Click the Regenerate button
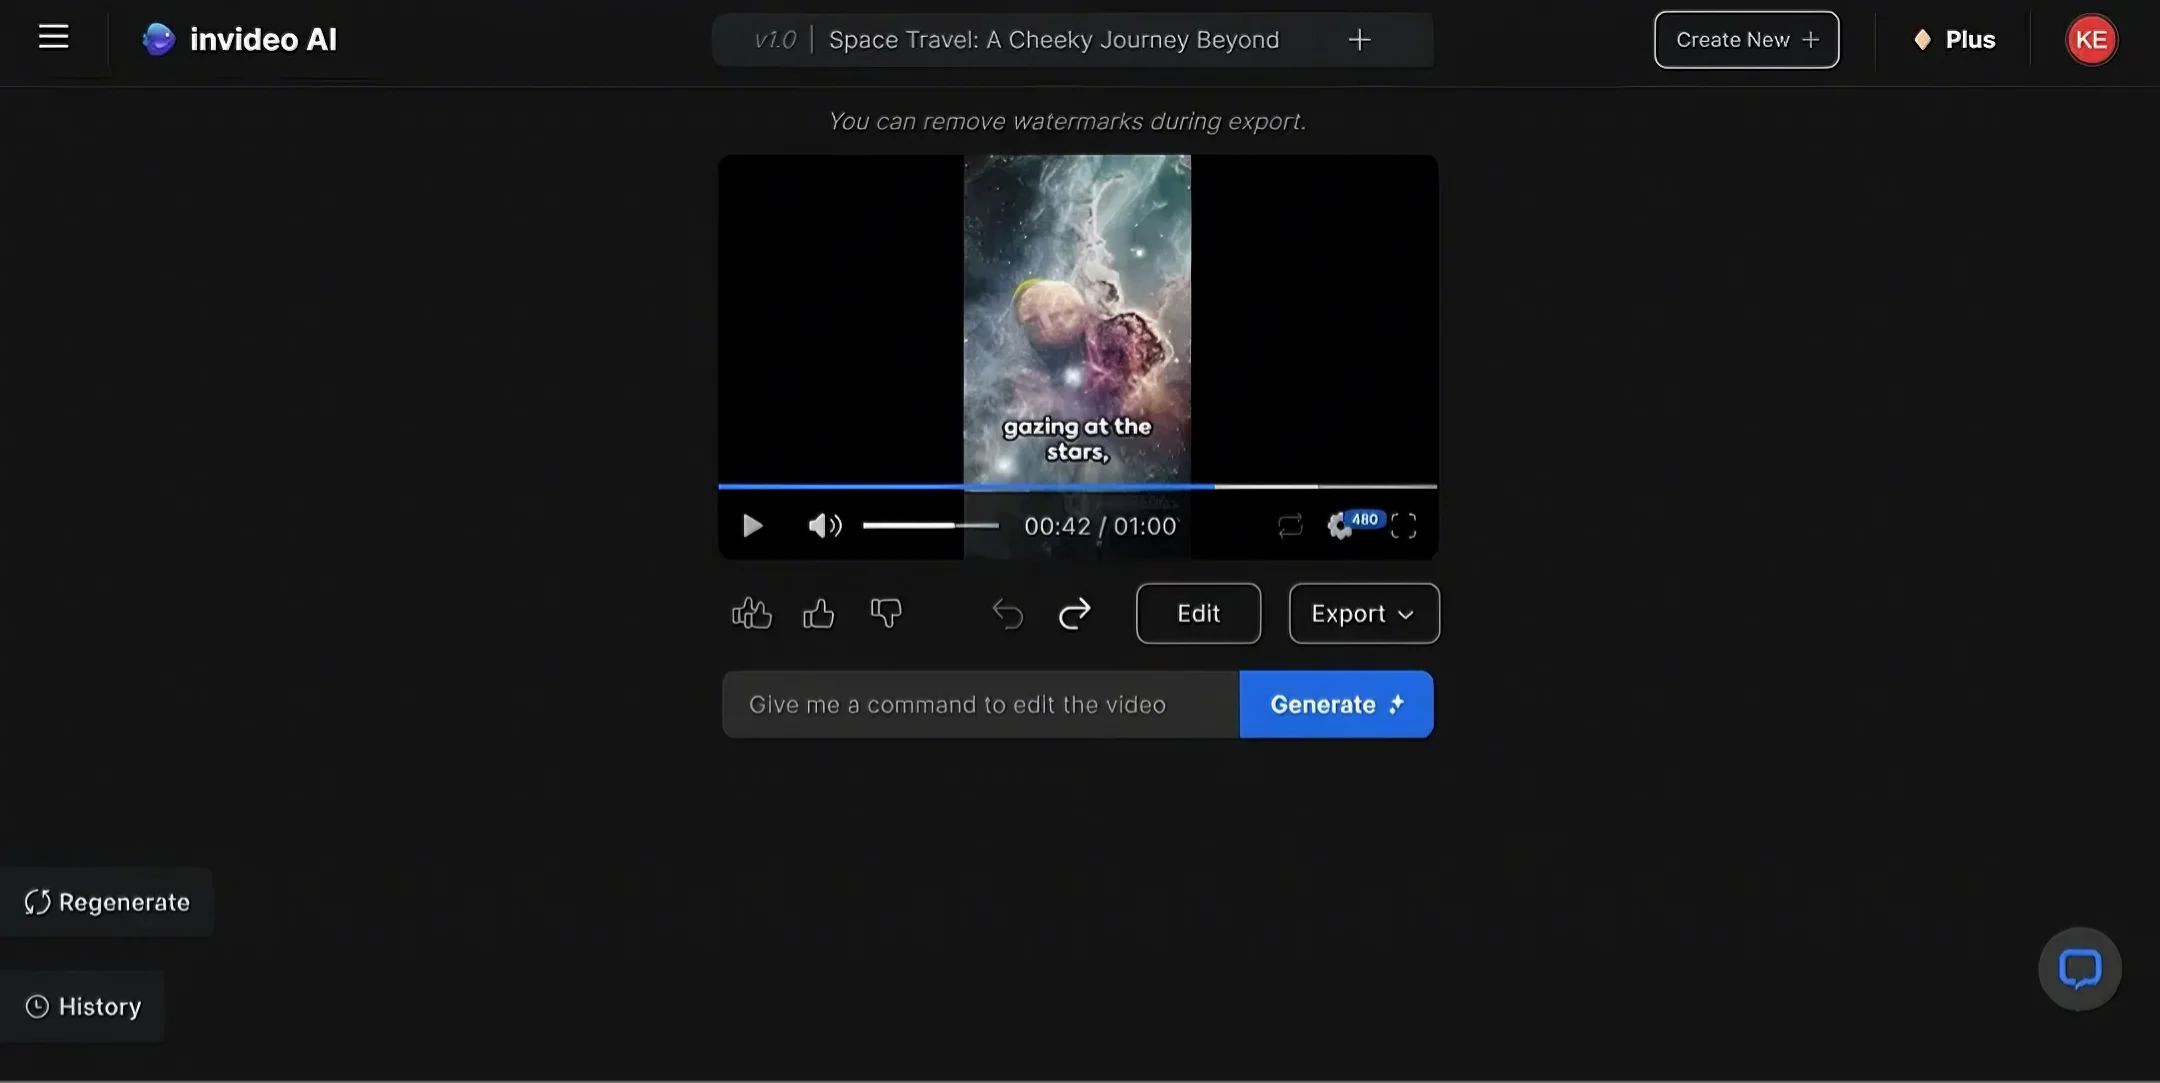 (x=107, y=901)
